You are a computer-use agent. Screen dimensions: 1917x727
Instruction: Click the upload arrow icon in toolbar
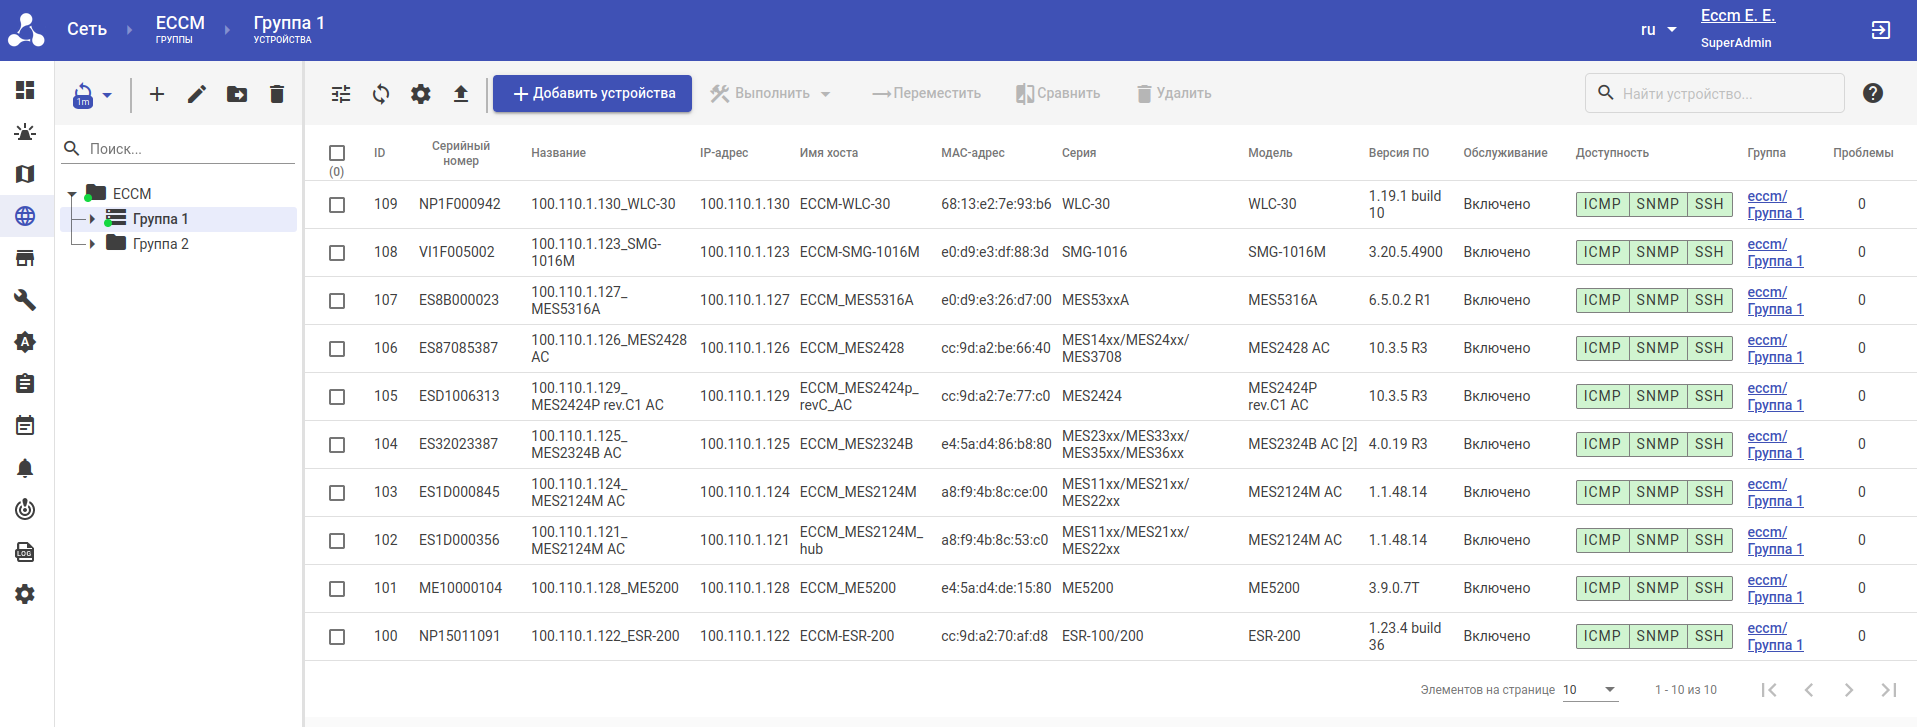(x=461, y=94)
